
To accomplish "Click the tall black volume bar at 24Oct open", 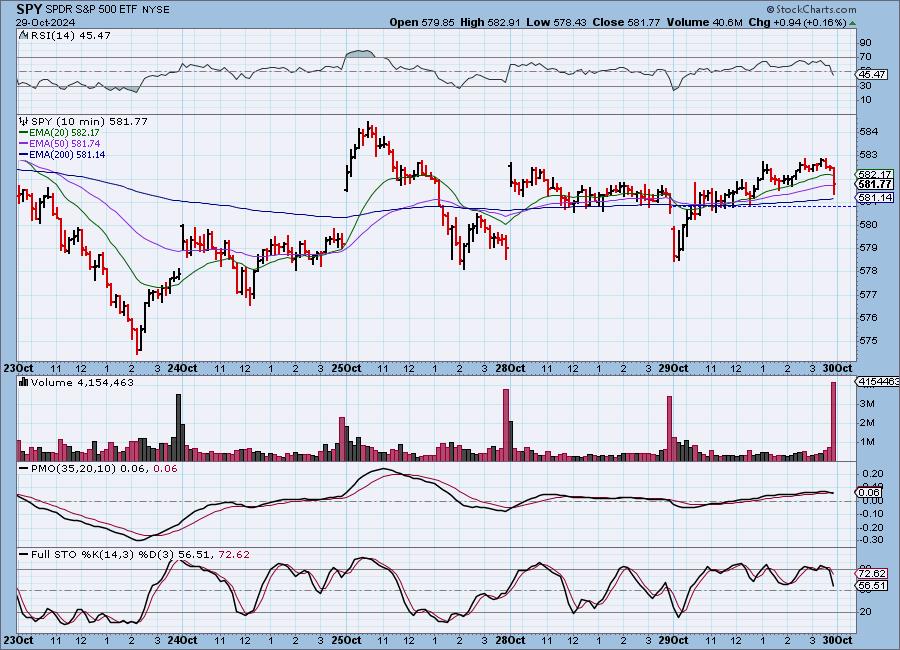I will 179,427.
